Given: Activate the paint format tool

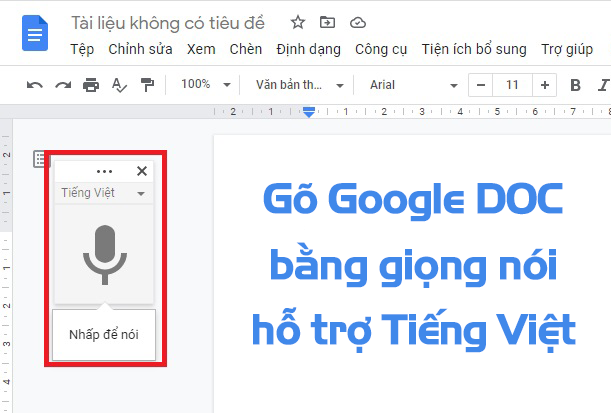Looking at the screenshot, I should 147,85.
